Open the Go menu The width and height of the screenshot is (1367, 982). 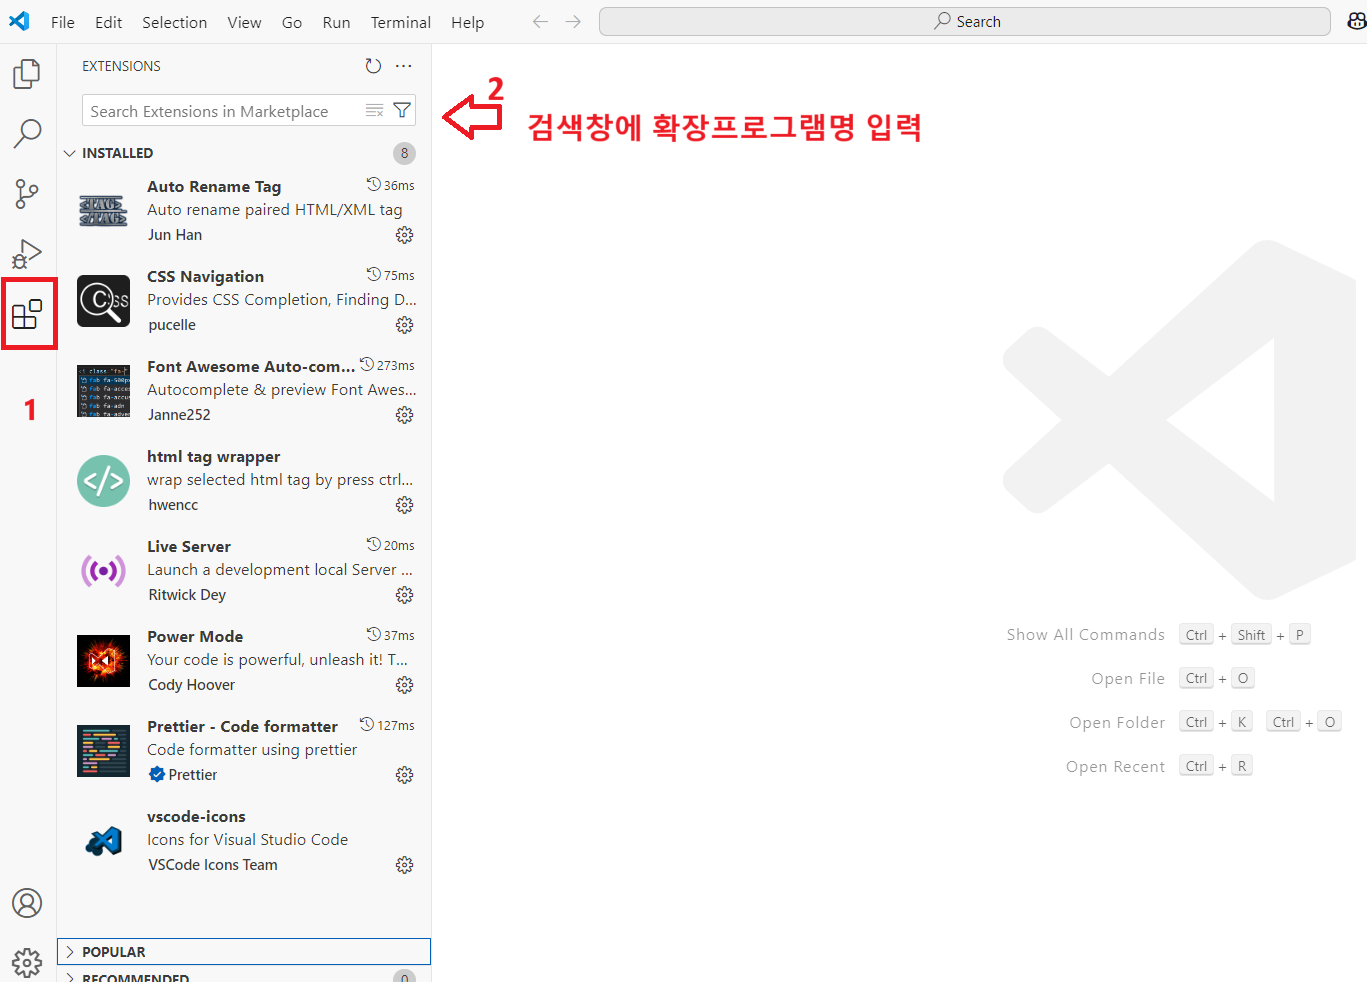pyautogui.click(x=292, y=22)
